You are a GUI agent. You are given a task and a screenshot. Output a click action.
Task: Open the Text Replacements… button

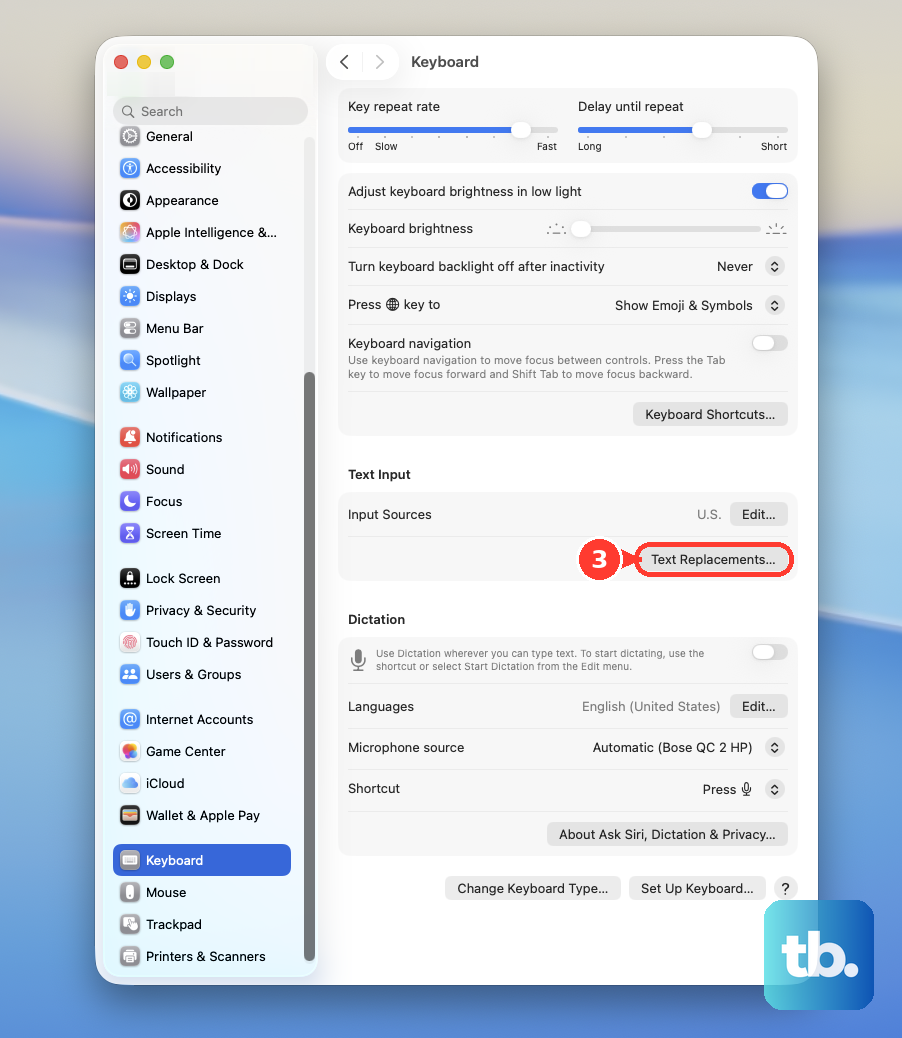pos(713,559)
